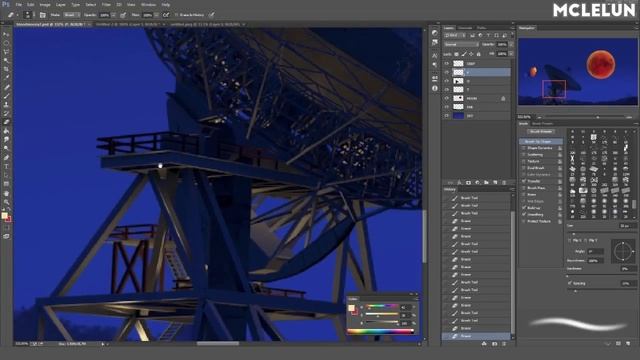Open the Image menu
640x360 pixels.
pyautogui.click(x=45, y=4)
